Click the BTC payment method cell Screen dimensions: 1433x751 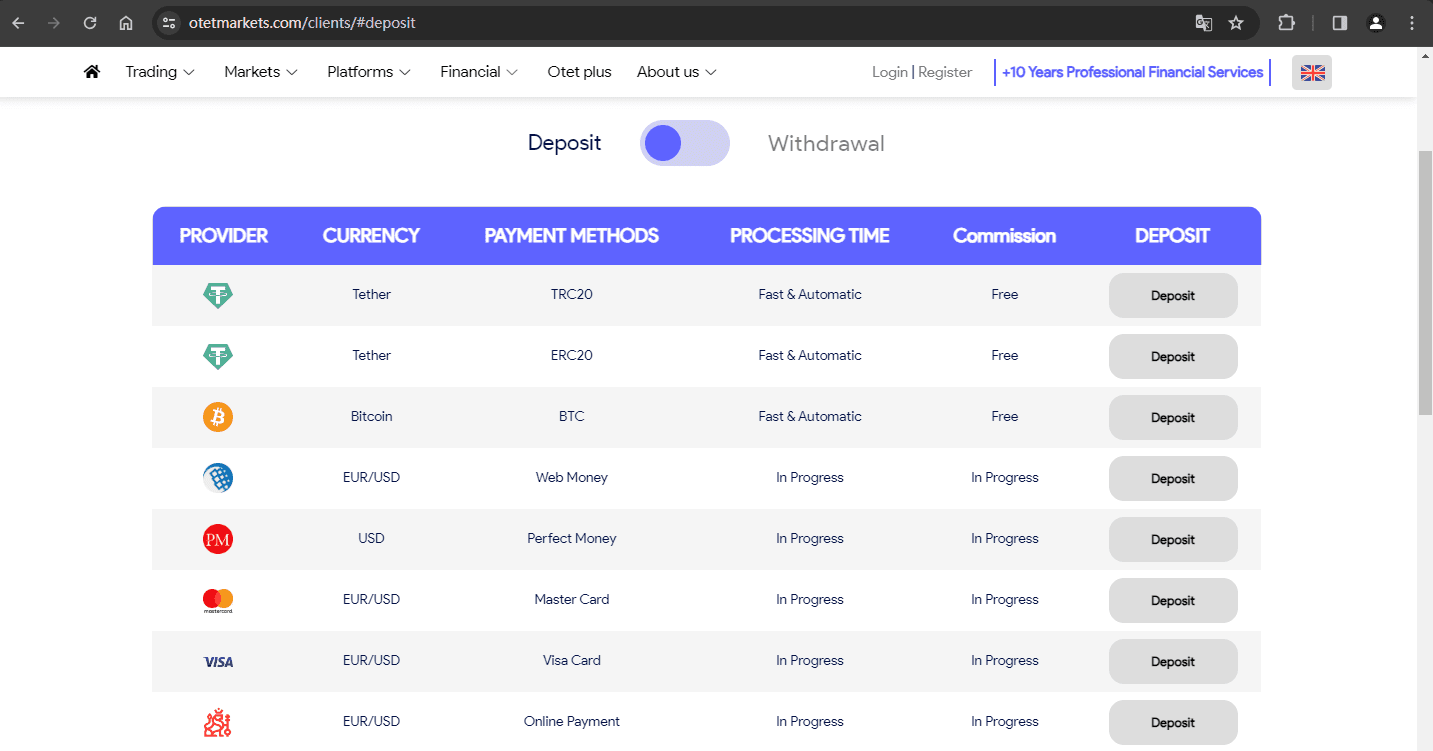click(571, 417)
